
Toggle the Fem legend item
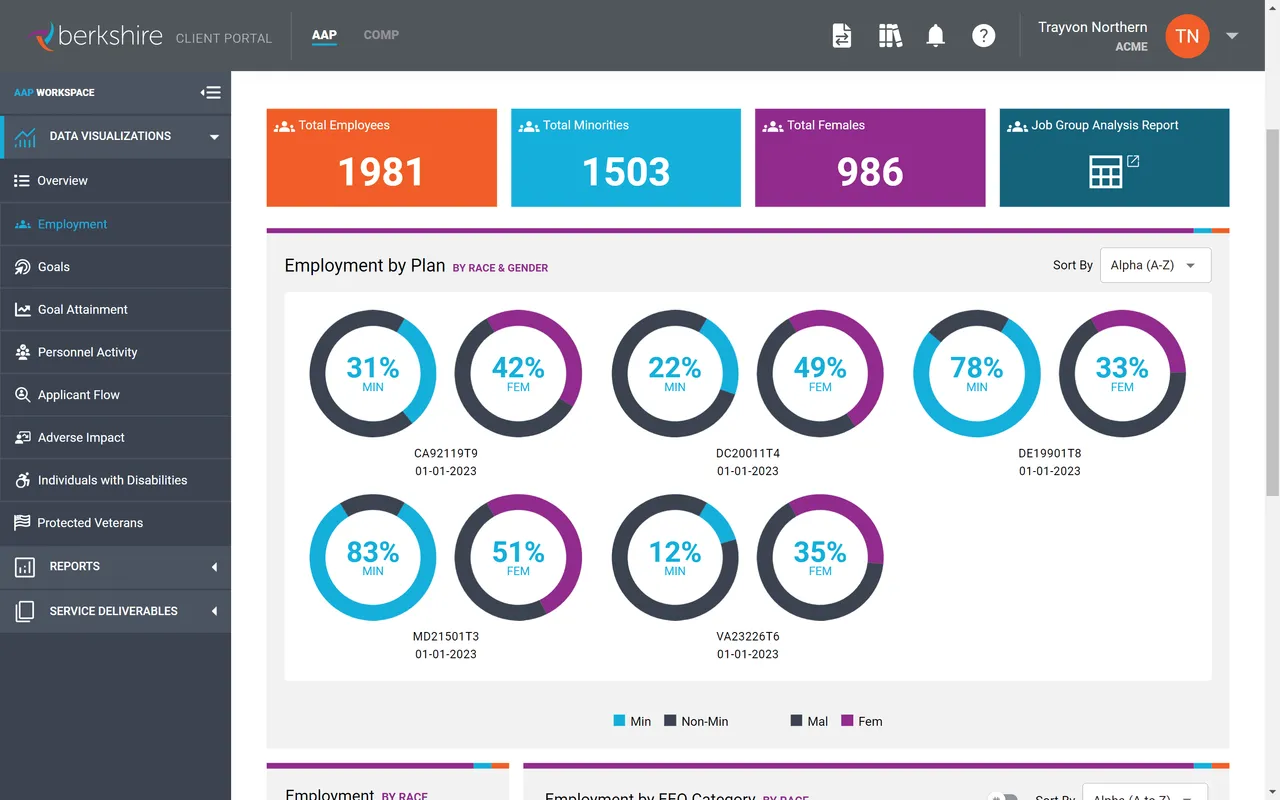click(862, 720)
